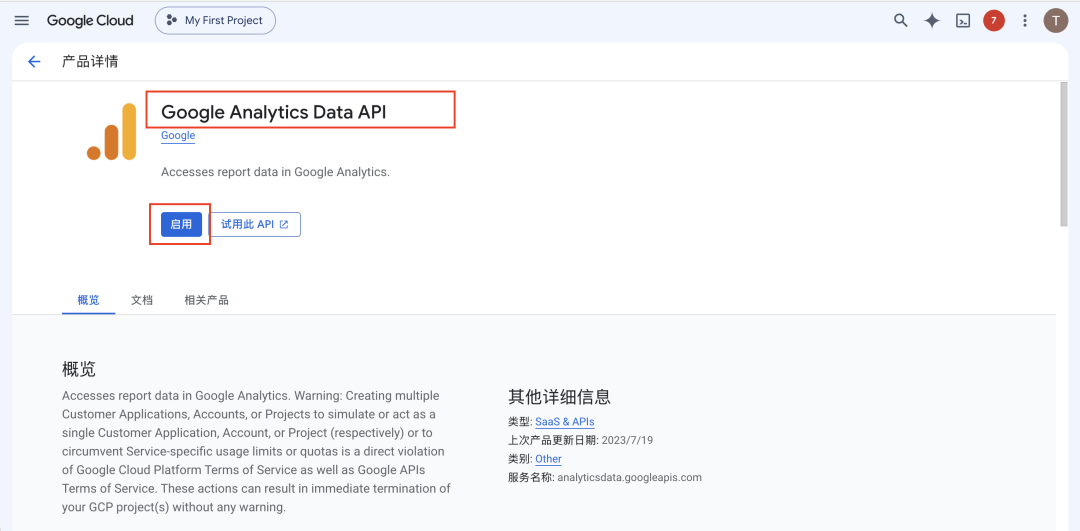The width and height of the screenshot is (1080, 531).
Task: Click the 其他详细信息 heading
Action: pyautogui.click(x=559, y=397)
